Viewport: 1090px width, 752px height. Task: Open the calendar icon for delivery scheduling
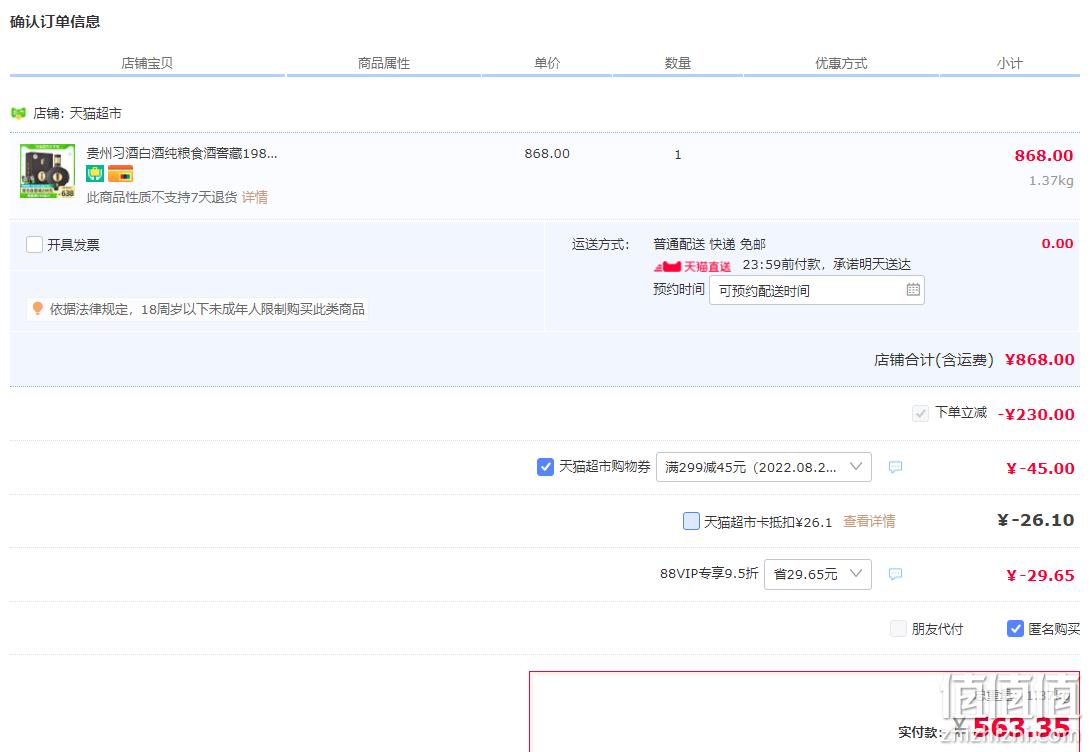pos(913,290)
